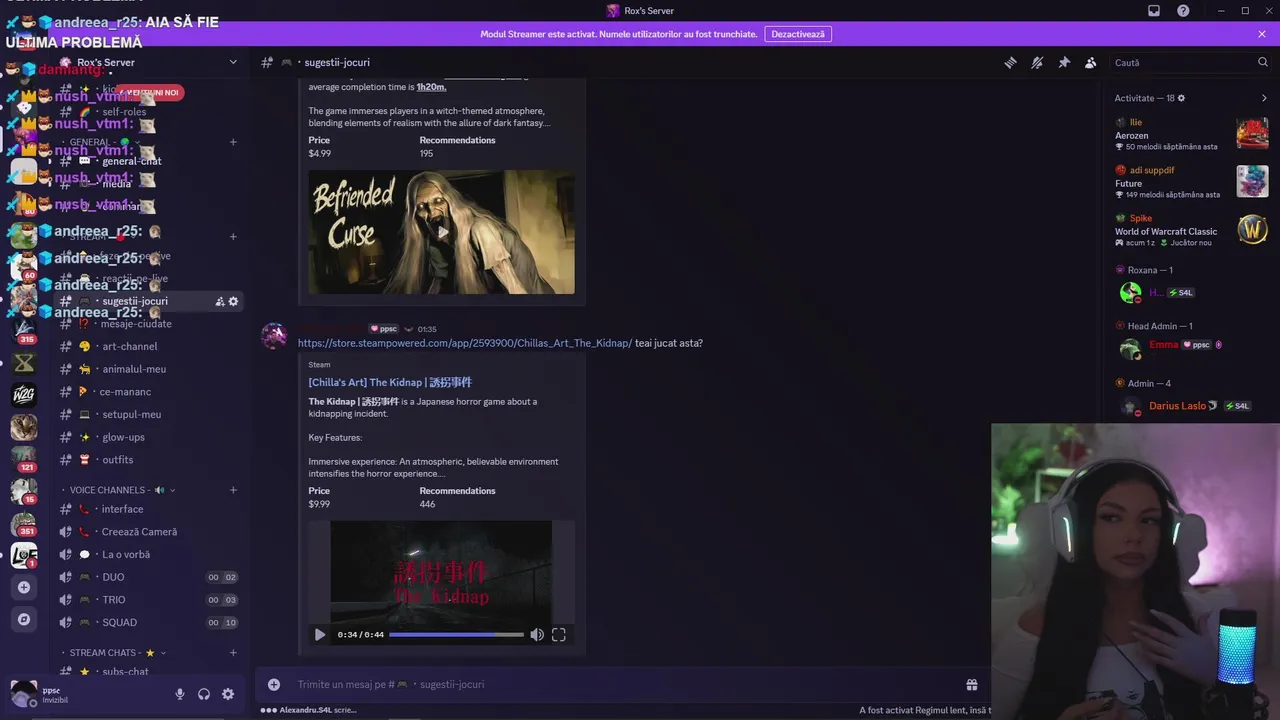Play the Kidnap video
Image resolution: width=1280 pixels, height=720 pixels.
tap(320, 635)
